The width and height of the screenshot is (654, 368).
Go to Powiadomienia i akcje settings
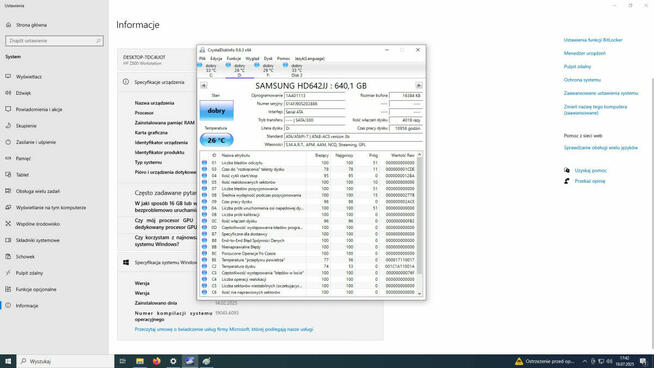click(x=39, y=109)
